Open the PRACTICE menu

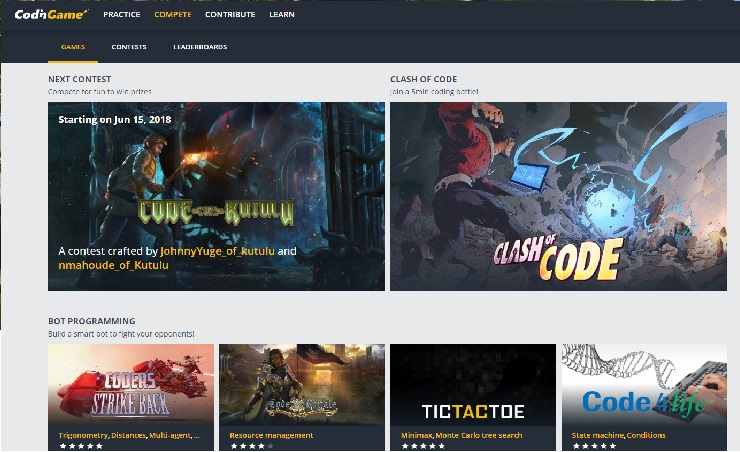point(122,15)
